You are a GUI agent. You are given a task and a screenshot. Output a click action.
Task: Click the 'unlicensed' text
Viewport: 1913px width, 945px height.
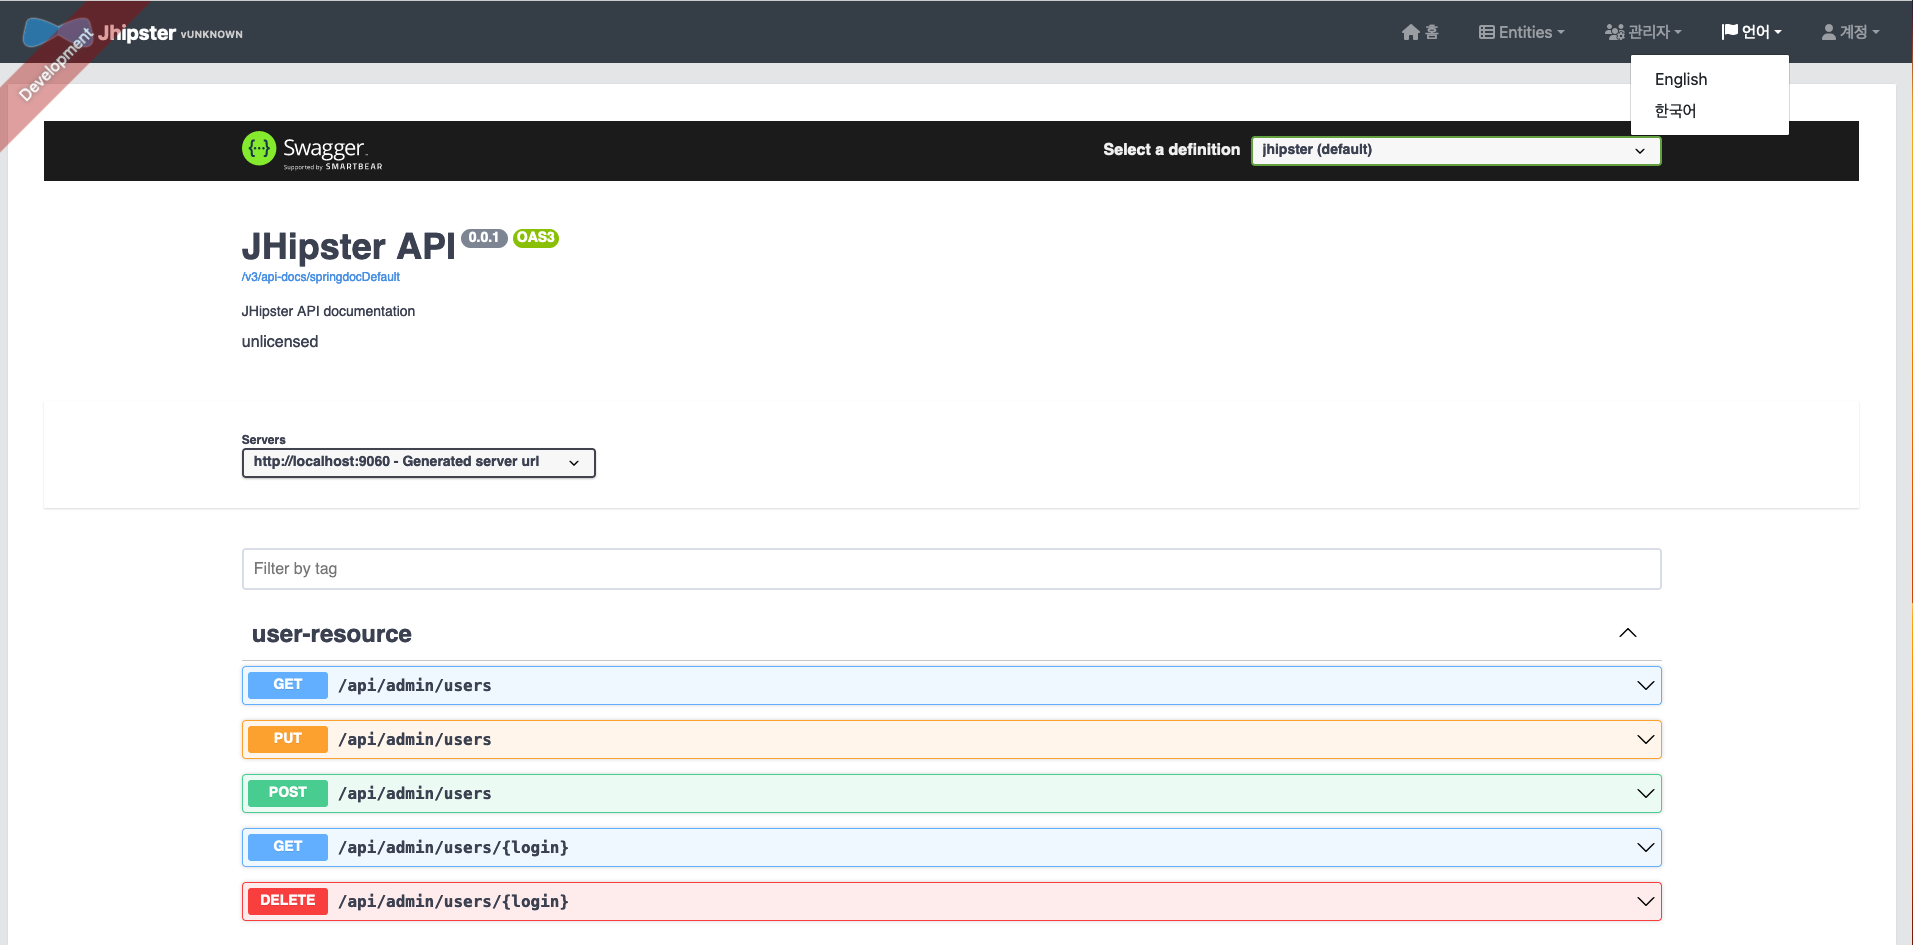point(280,342)
